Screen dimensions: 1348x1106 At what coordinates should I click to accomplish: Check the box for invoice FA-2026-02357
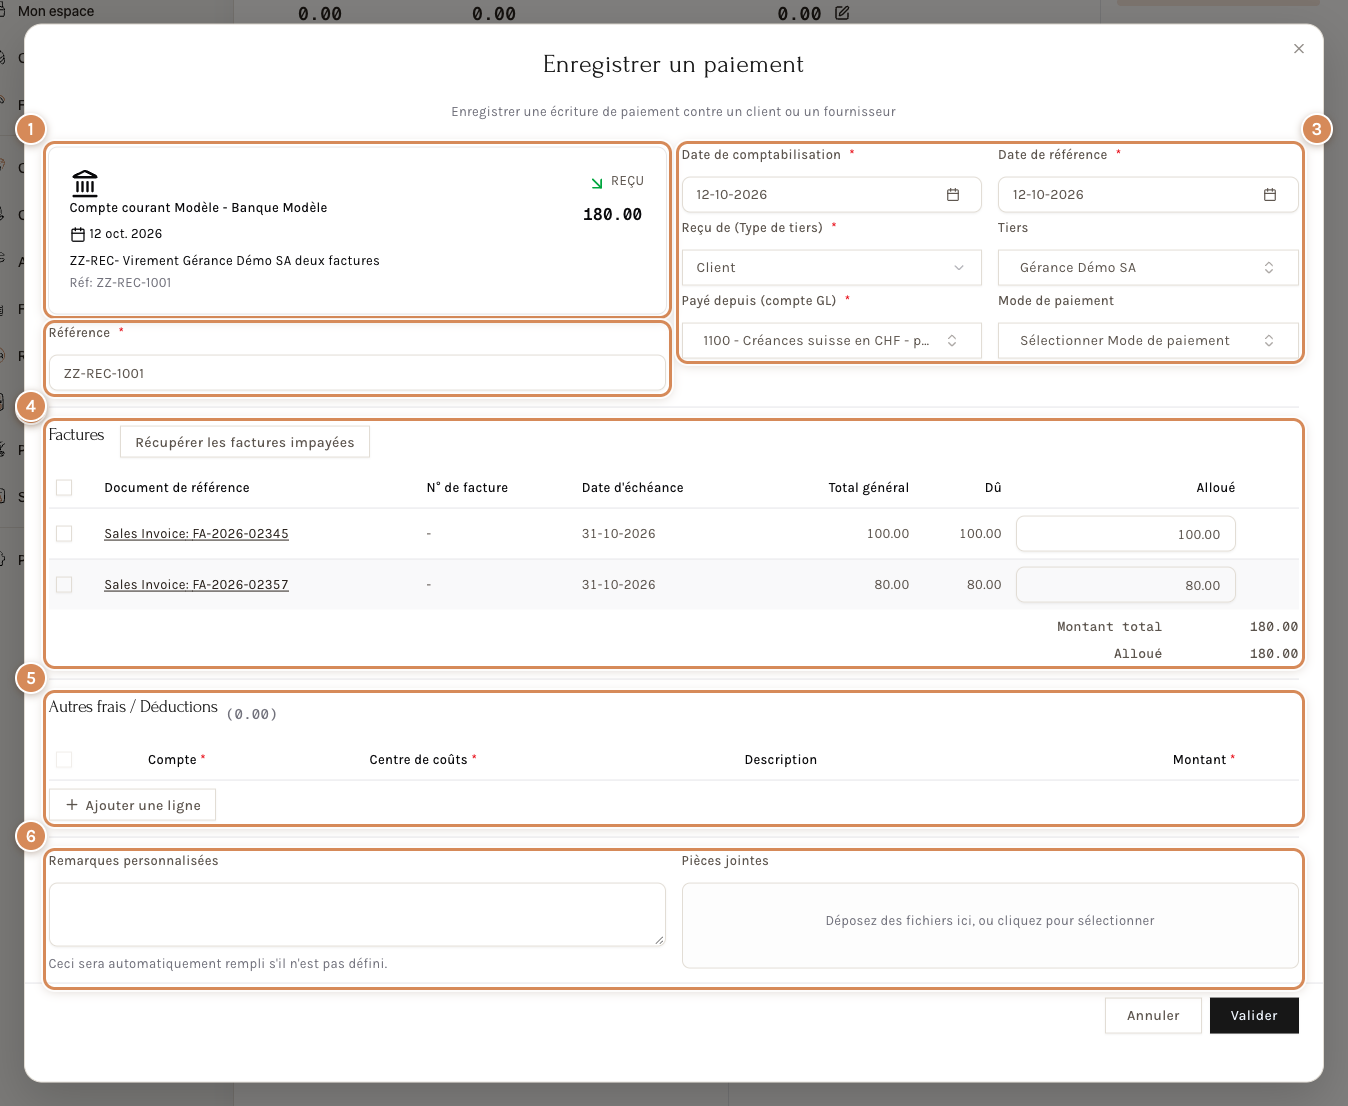point(64,584)
